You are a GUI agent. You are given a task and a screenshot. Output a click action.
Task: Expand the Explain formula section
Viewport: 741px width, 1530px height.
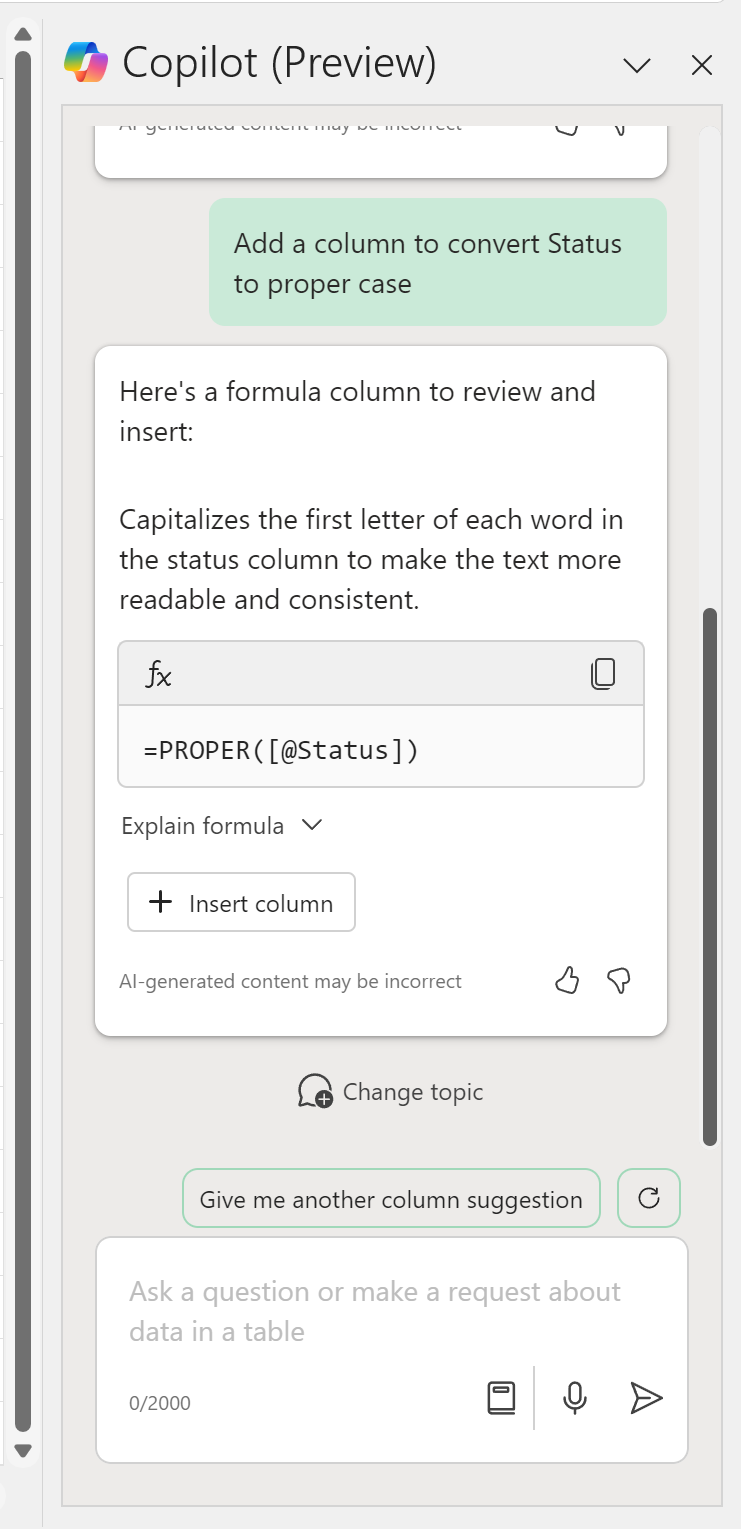click(x=221, y=826)
